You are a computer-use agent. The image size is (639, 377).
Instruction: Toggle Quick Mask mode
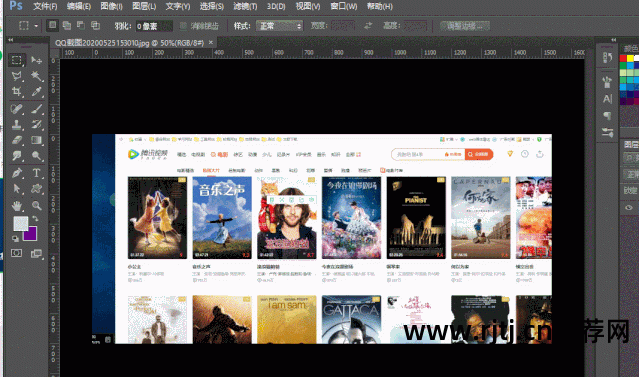tap(17, 254)
